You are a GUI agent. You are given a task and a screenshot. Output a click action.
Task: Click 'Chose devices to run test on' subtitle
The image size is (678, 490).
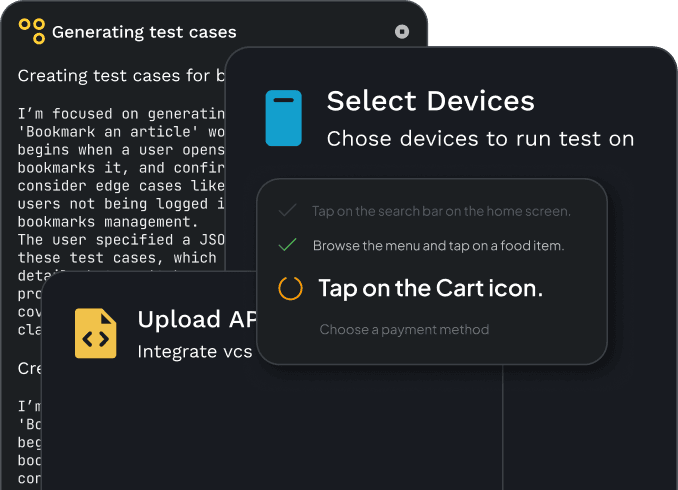coord(480,138)
